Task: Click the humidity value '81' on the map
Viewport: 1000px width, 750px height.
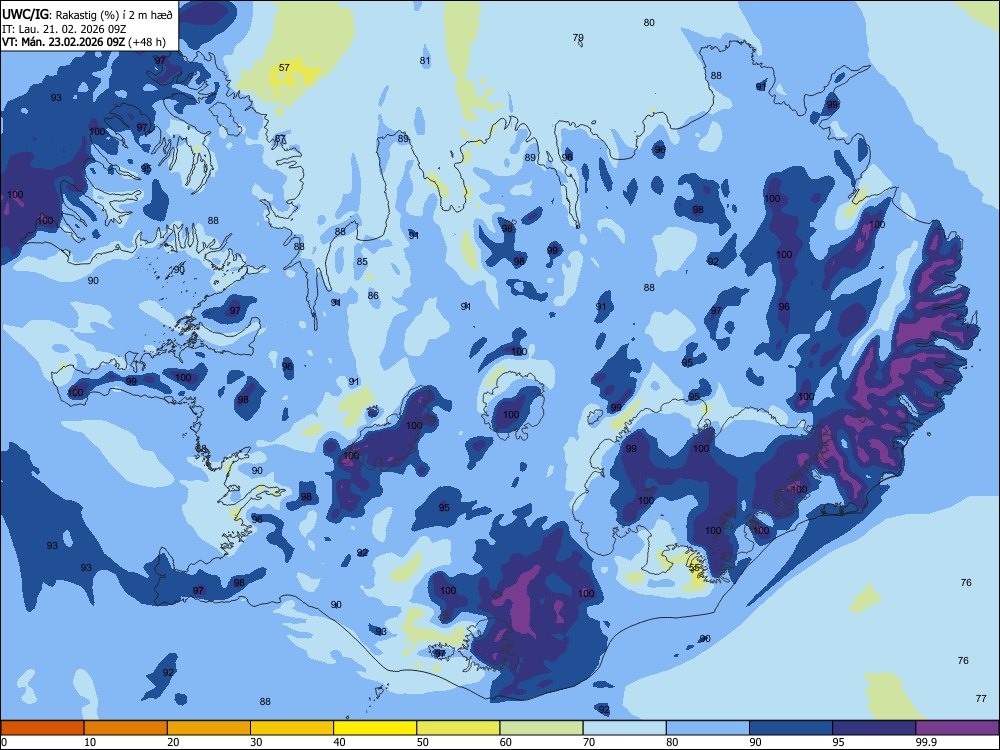Action: 425,61
